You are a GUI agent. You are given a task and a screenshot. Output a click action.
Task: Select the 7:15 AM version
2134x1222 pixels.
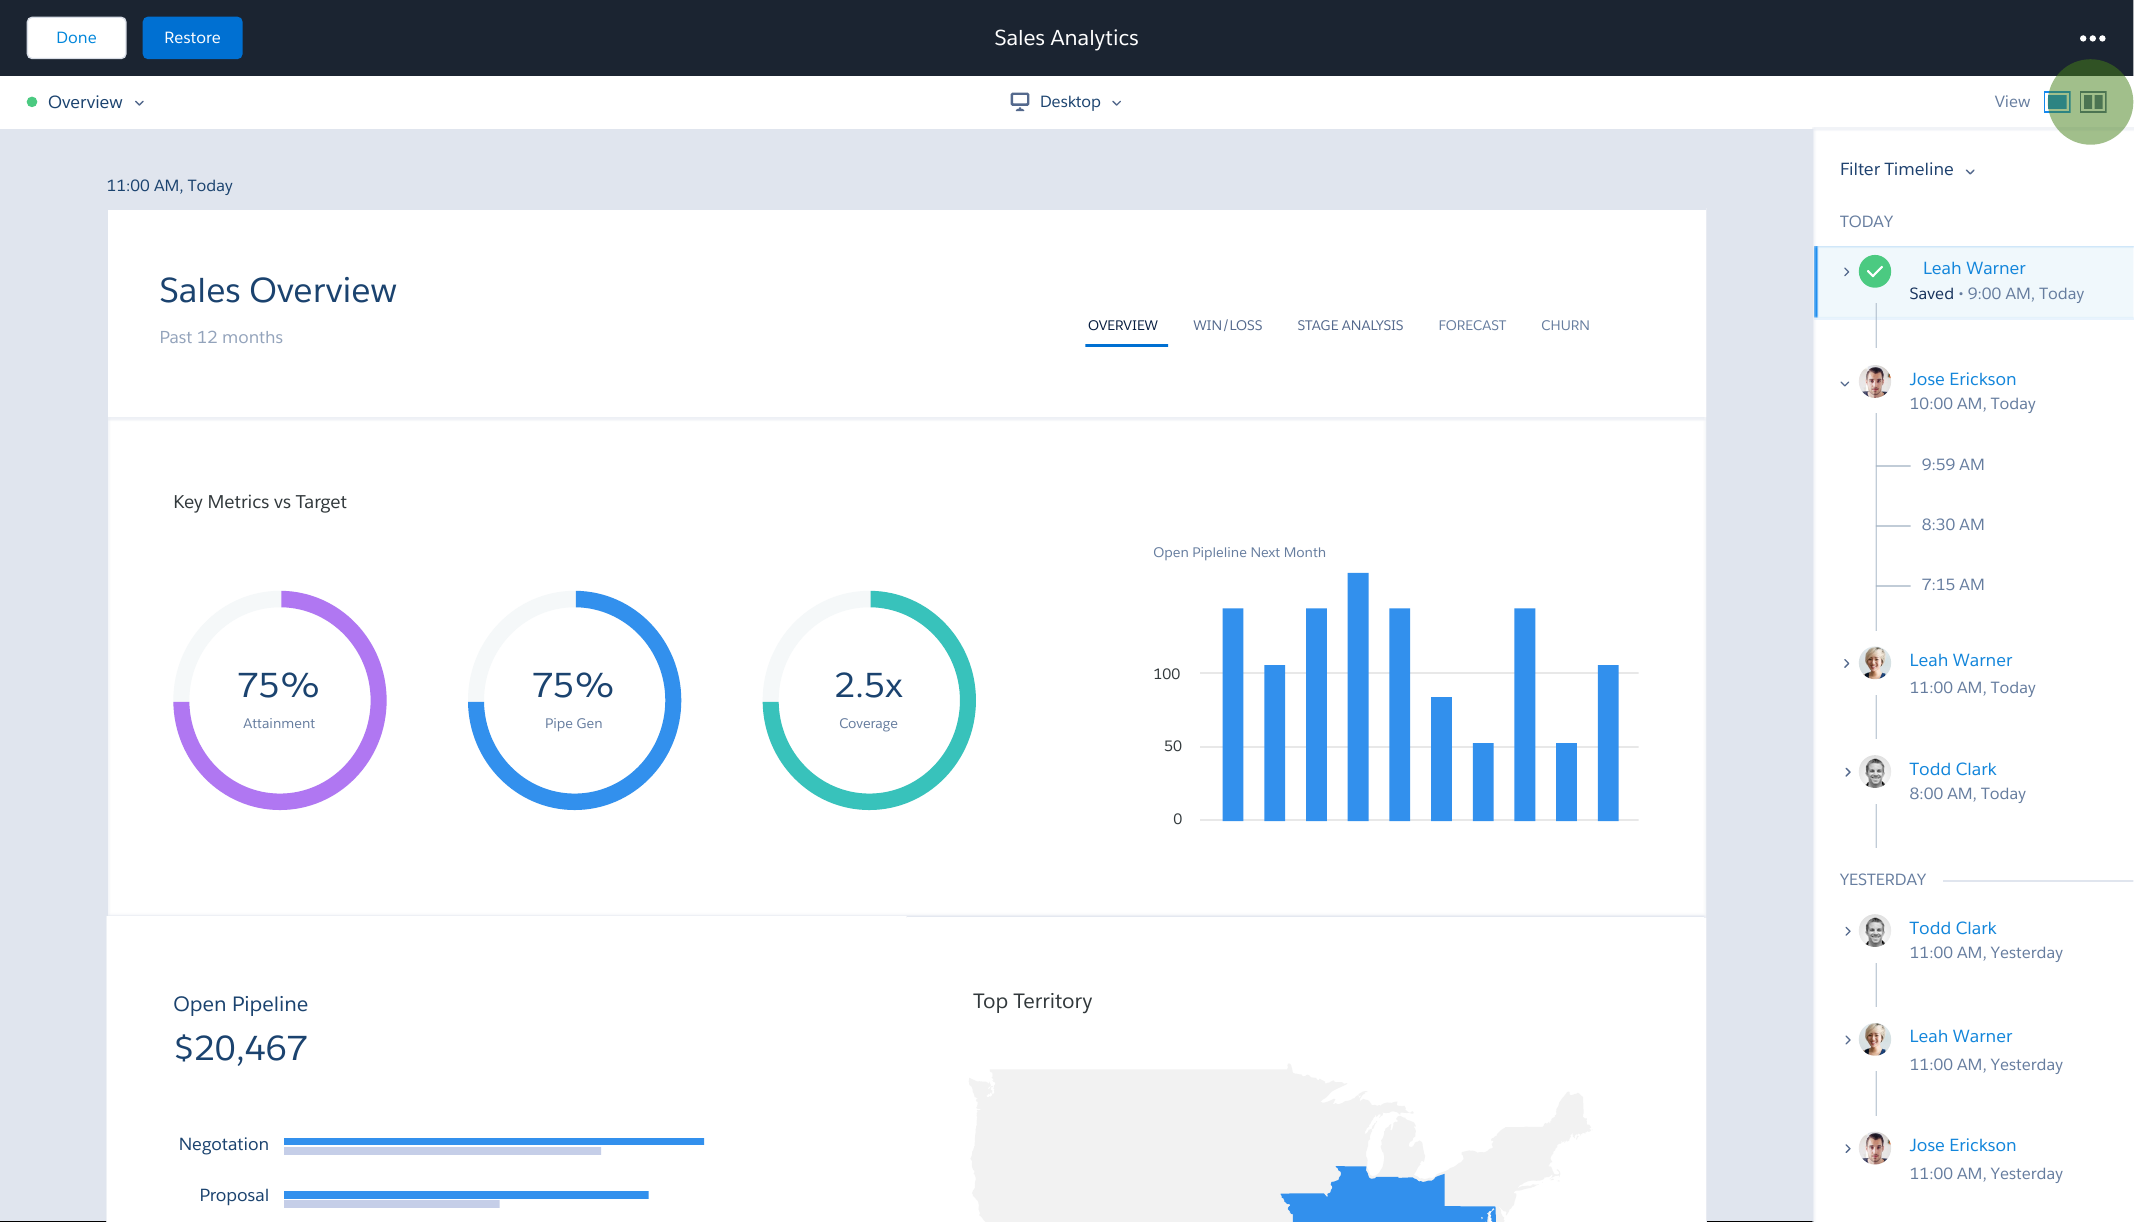coord(1952,584)
